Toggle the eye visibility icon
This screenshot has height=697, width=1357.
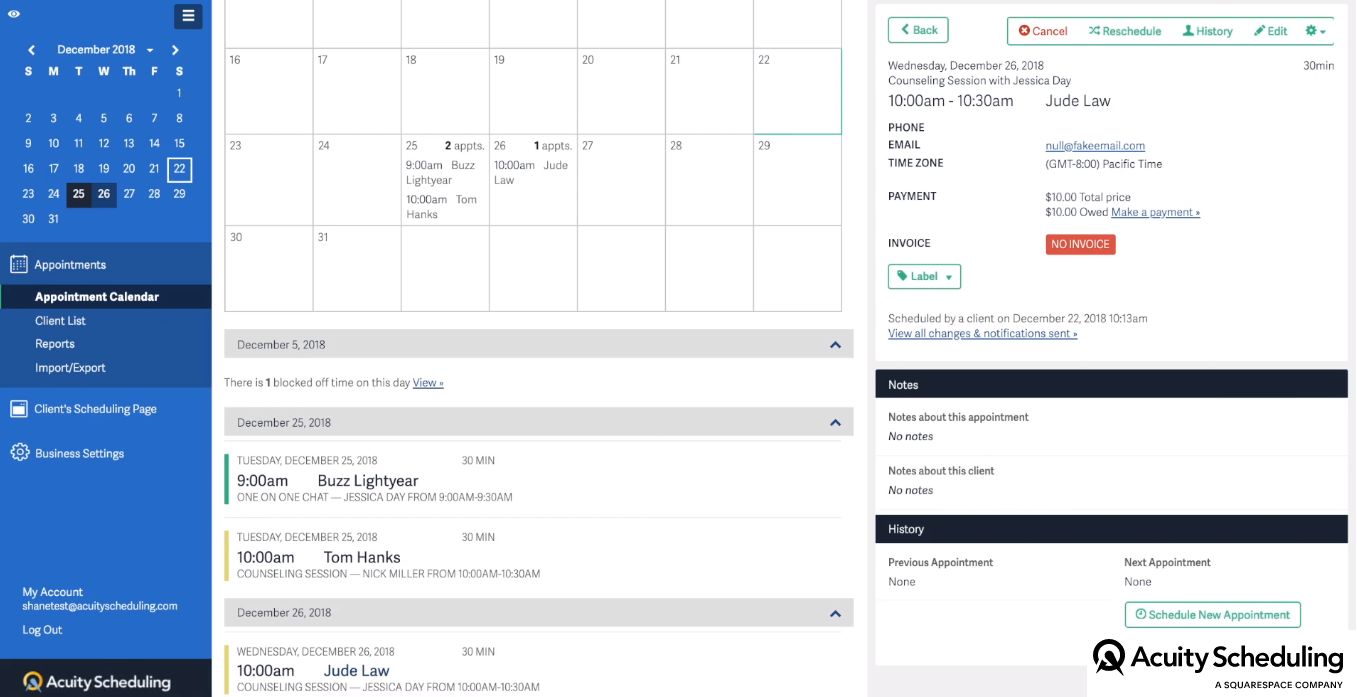(14, 15)
